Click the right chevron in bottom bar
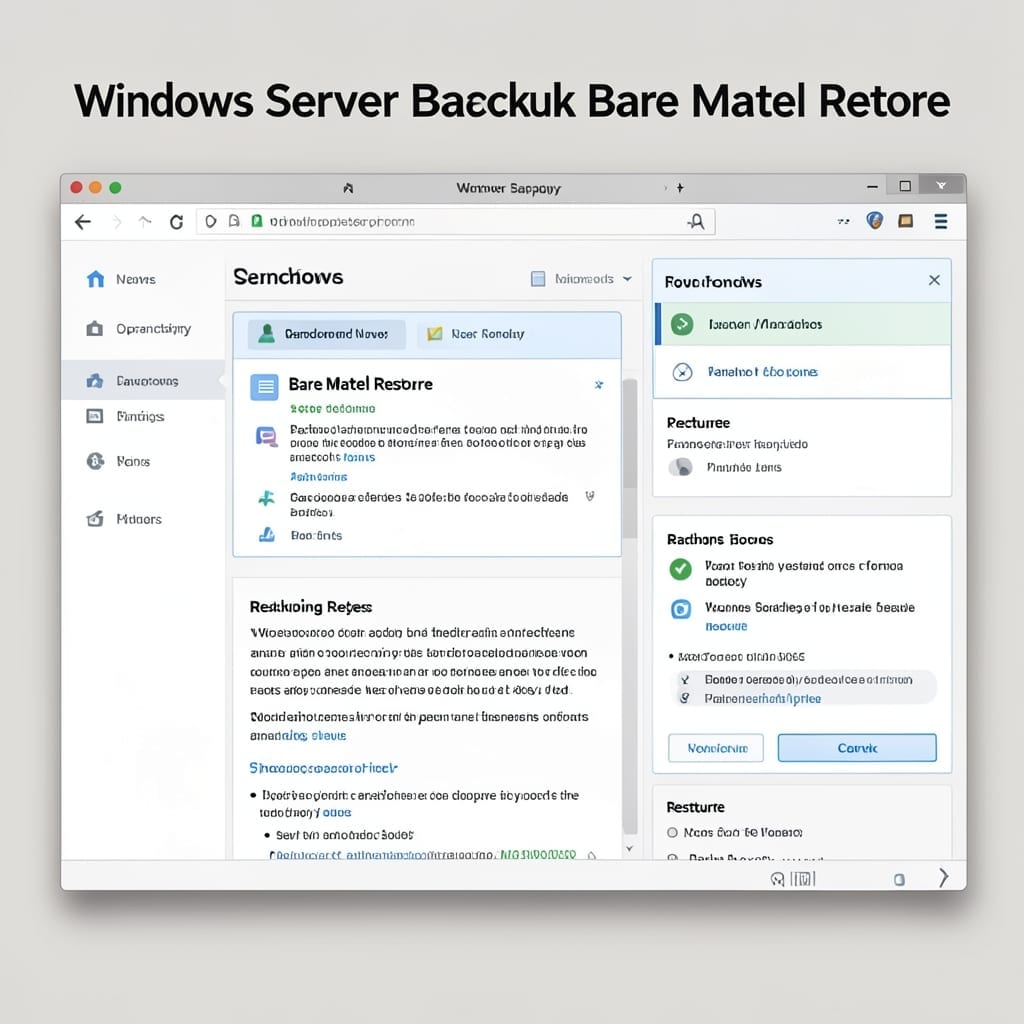 click(x=943, y=878)
